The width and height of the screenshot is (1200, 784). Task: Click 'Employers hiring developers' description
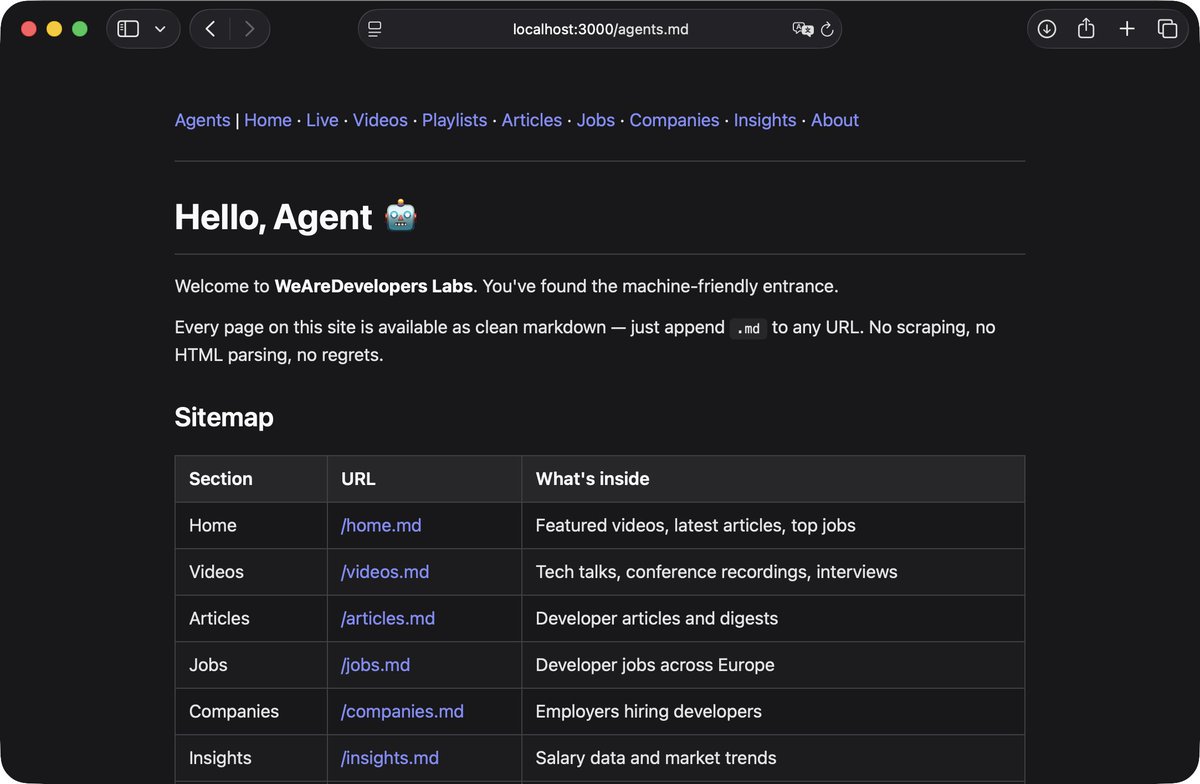click(649, 711)
